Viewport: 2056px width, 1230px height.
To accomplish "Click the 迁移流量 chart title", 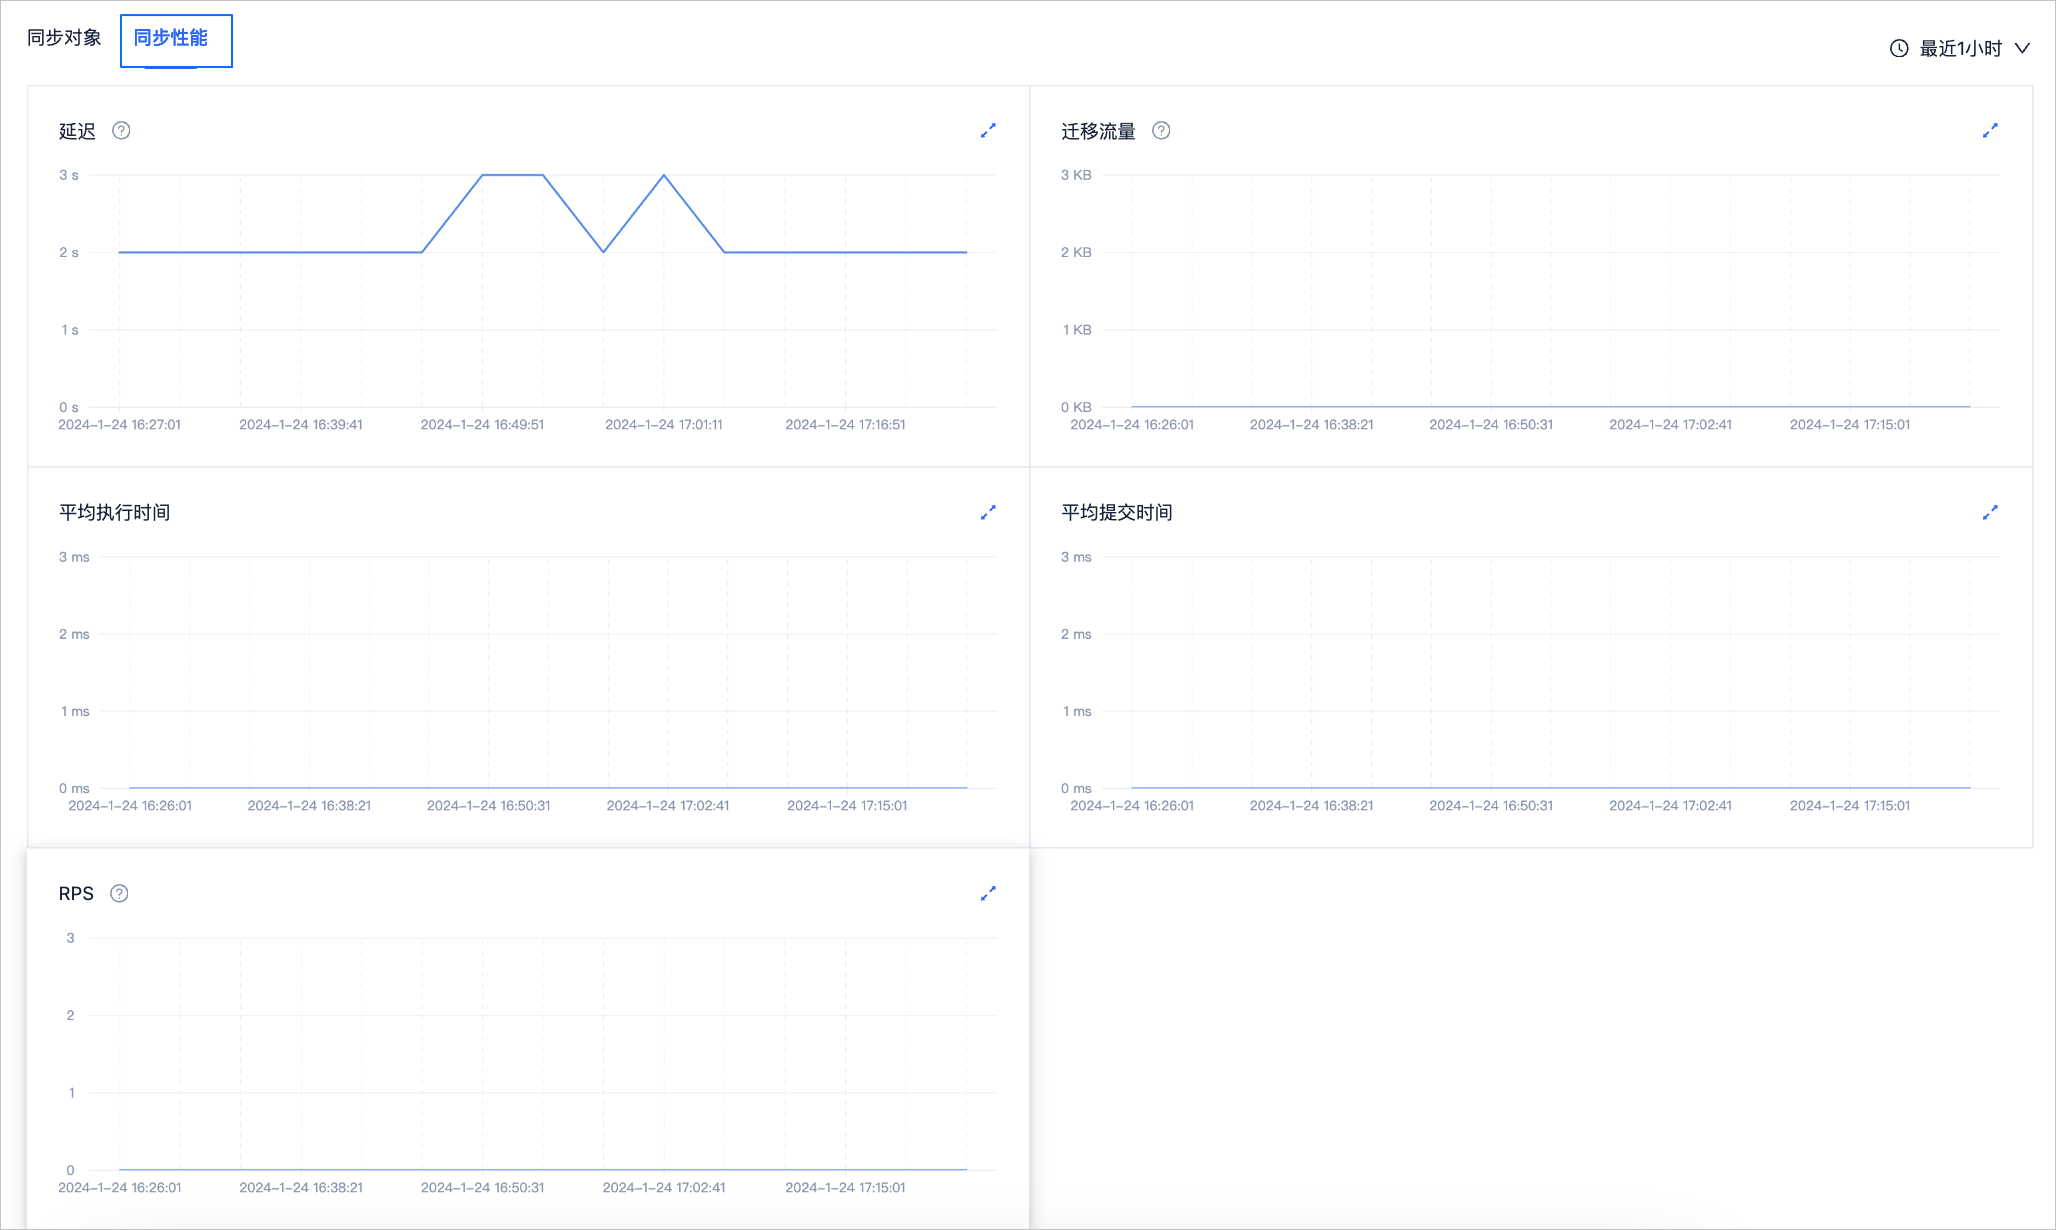I will (x=1098, y=131).
